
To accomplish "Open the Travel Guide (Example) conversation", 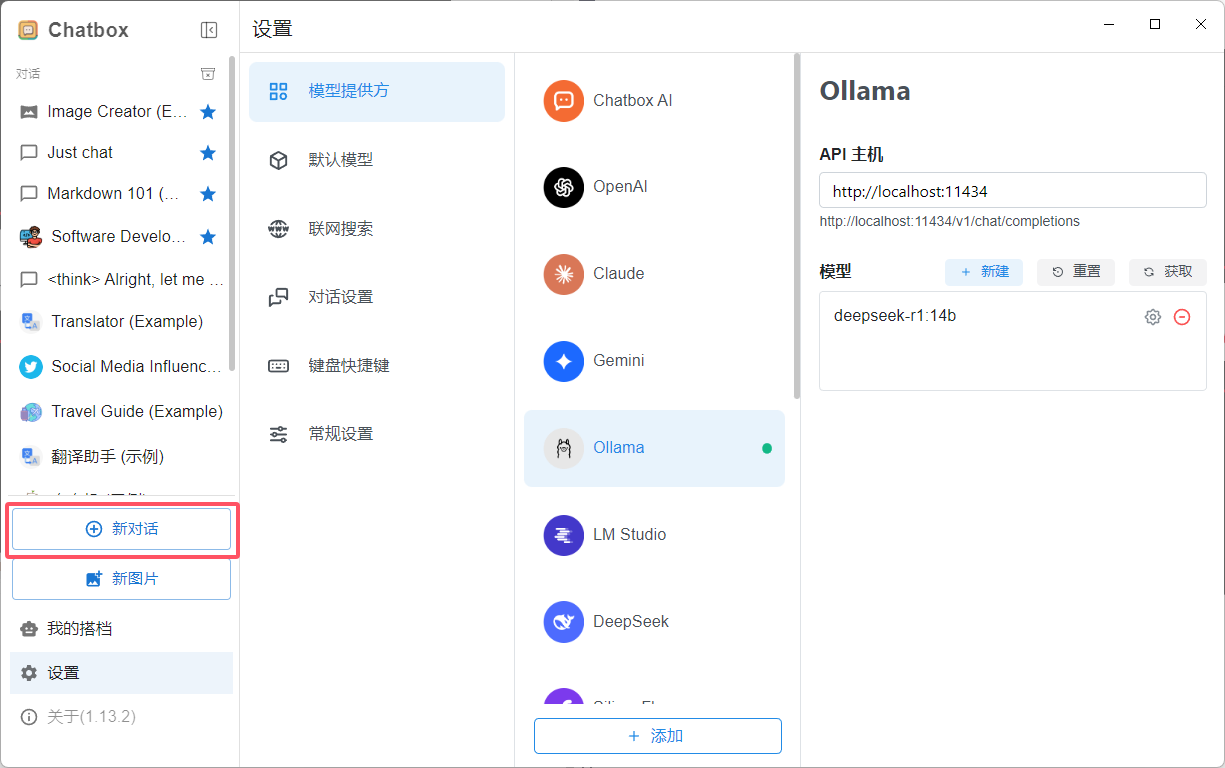I will [118, 412].
